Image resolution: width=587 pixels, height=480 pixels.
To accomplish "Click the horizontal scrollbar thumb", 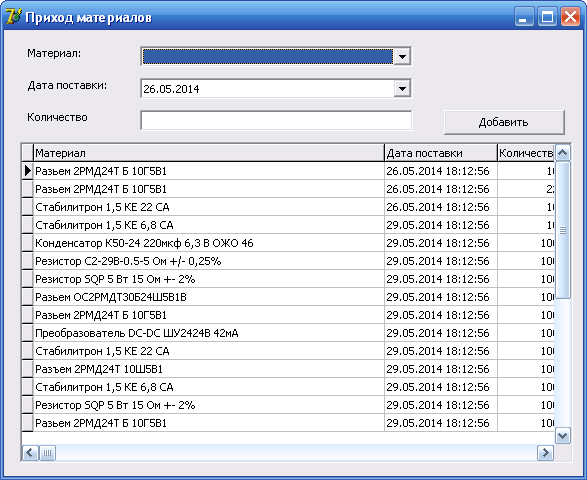I will pyautogui.click(x=47, y=453).
